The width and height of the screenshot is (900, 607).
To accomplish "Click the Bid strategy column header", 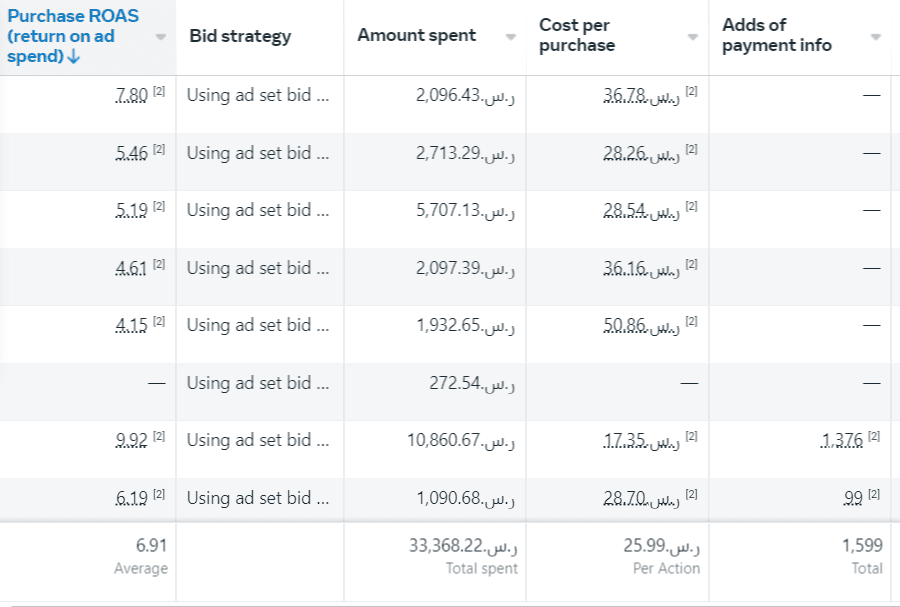I will [x=240, y=36].
